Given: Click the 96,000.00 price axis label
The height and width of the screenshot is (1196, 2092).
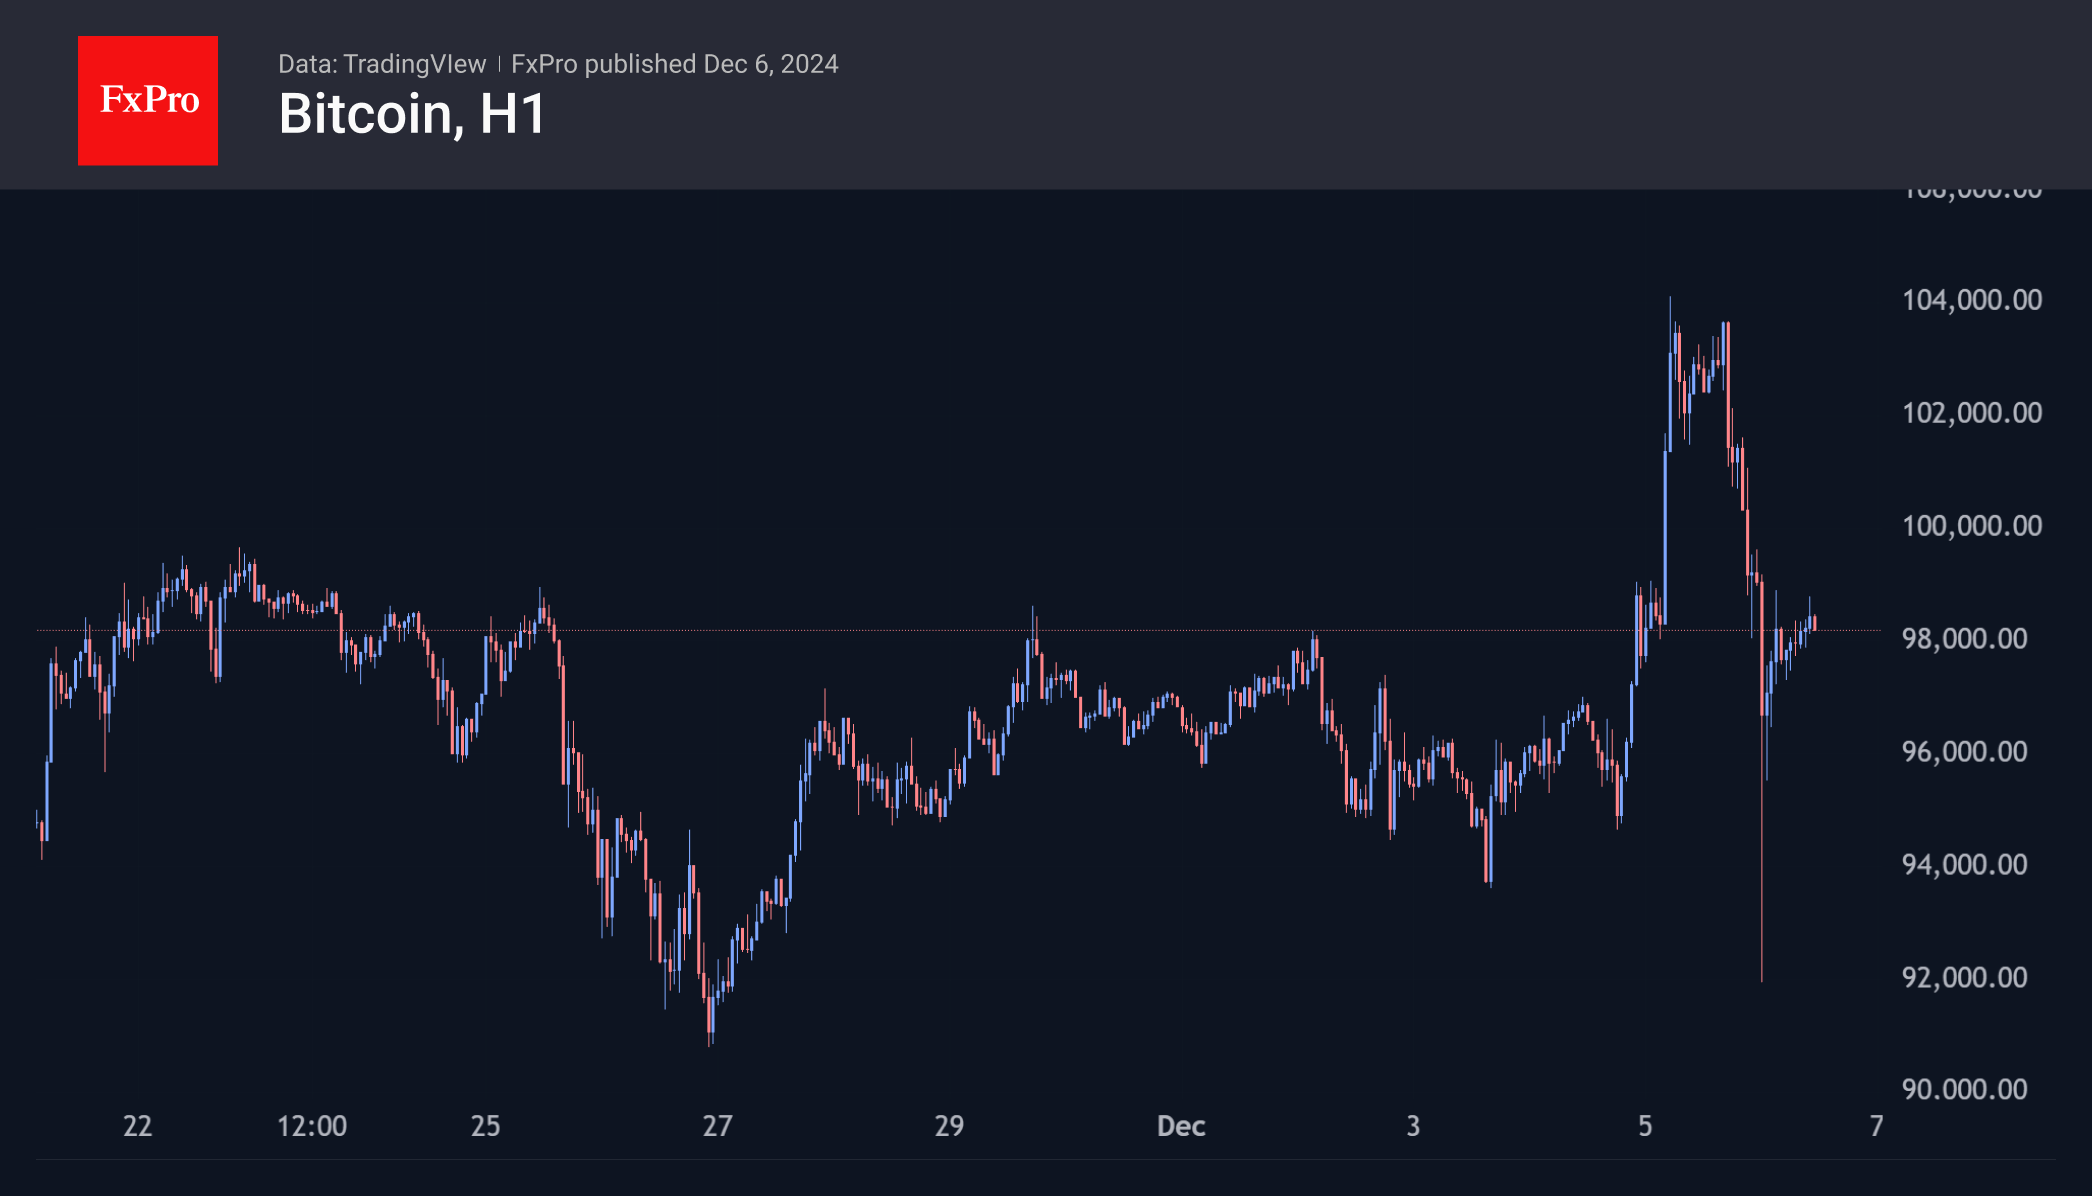Looking at the screenshot, I should tap(1964, 752).
